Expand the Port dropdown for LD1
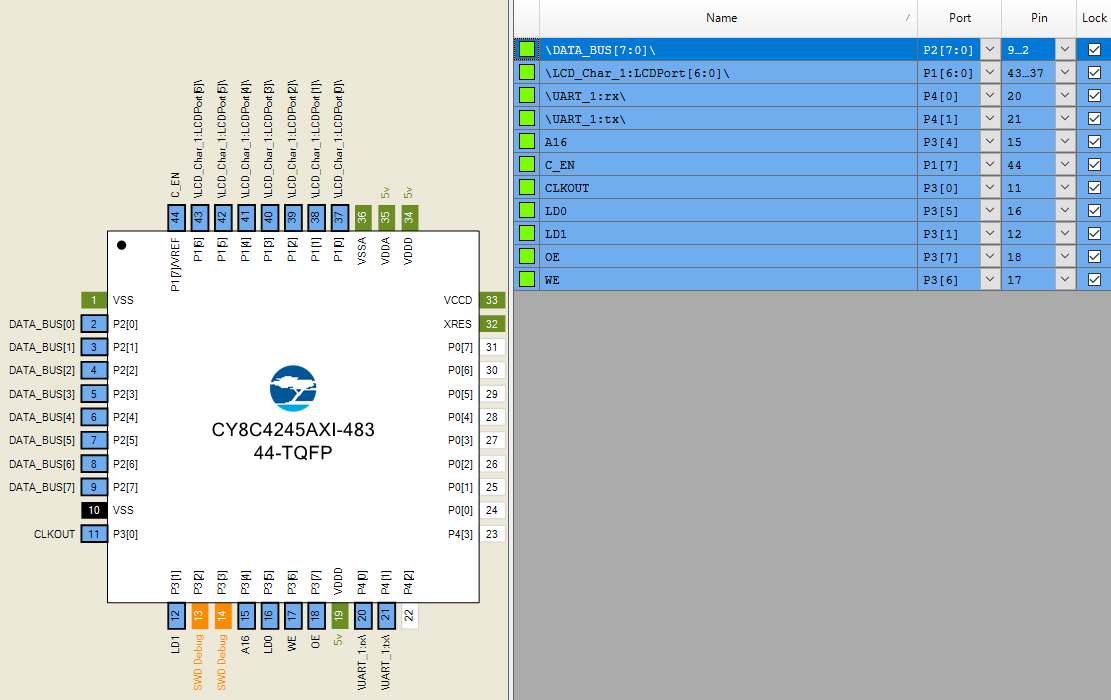This screenshot has width=1111, height=700. (990, 234)
